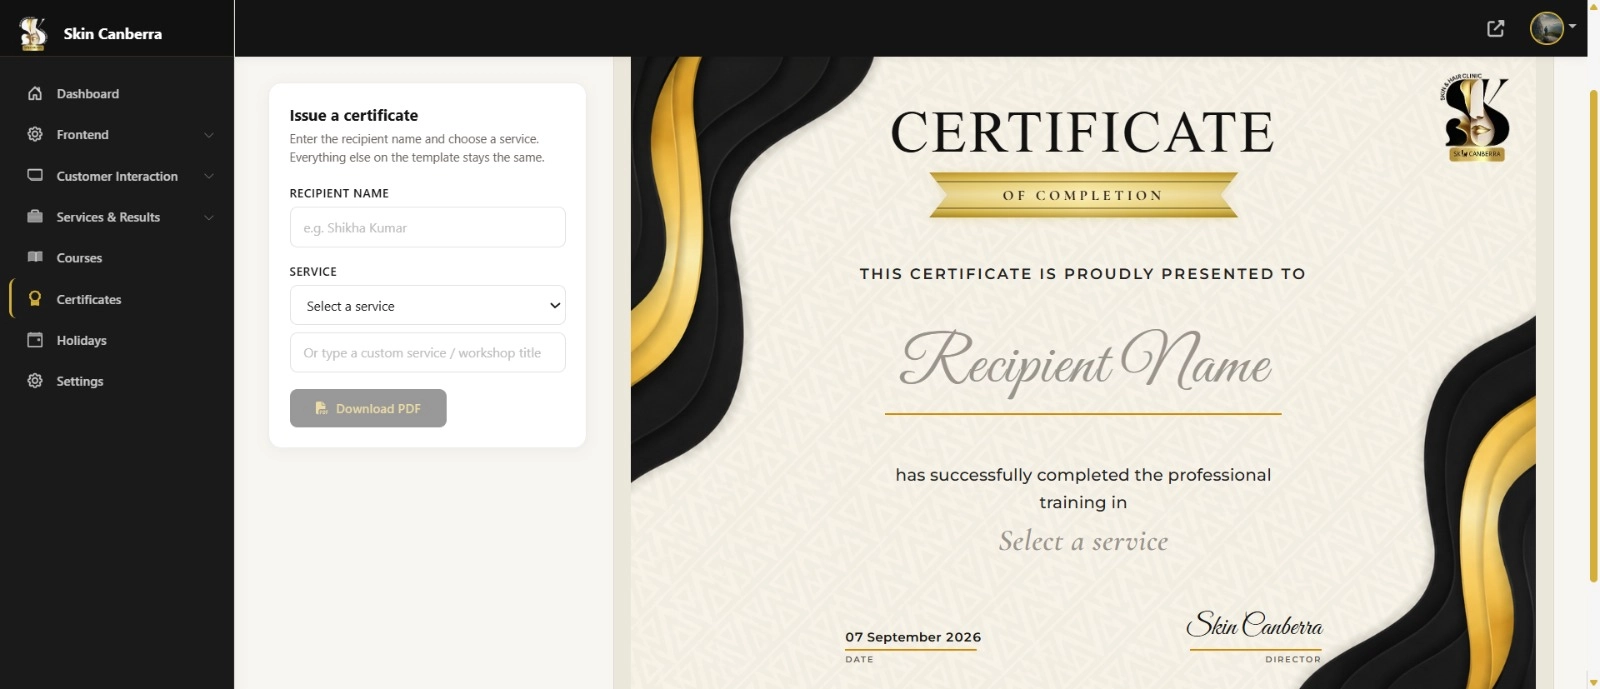Click the 'RECIPIENT NAME' label
The image size is (1600, 689).
339,193
